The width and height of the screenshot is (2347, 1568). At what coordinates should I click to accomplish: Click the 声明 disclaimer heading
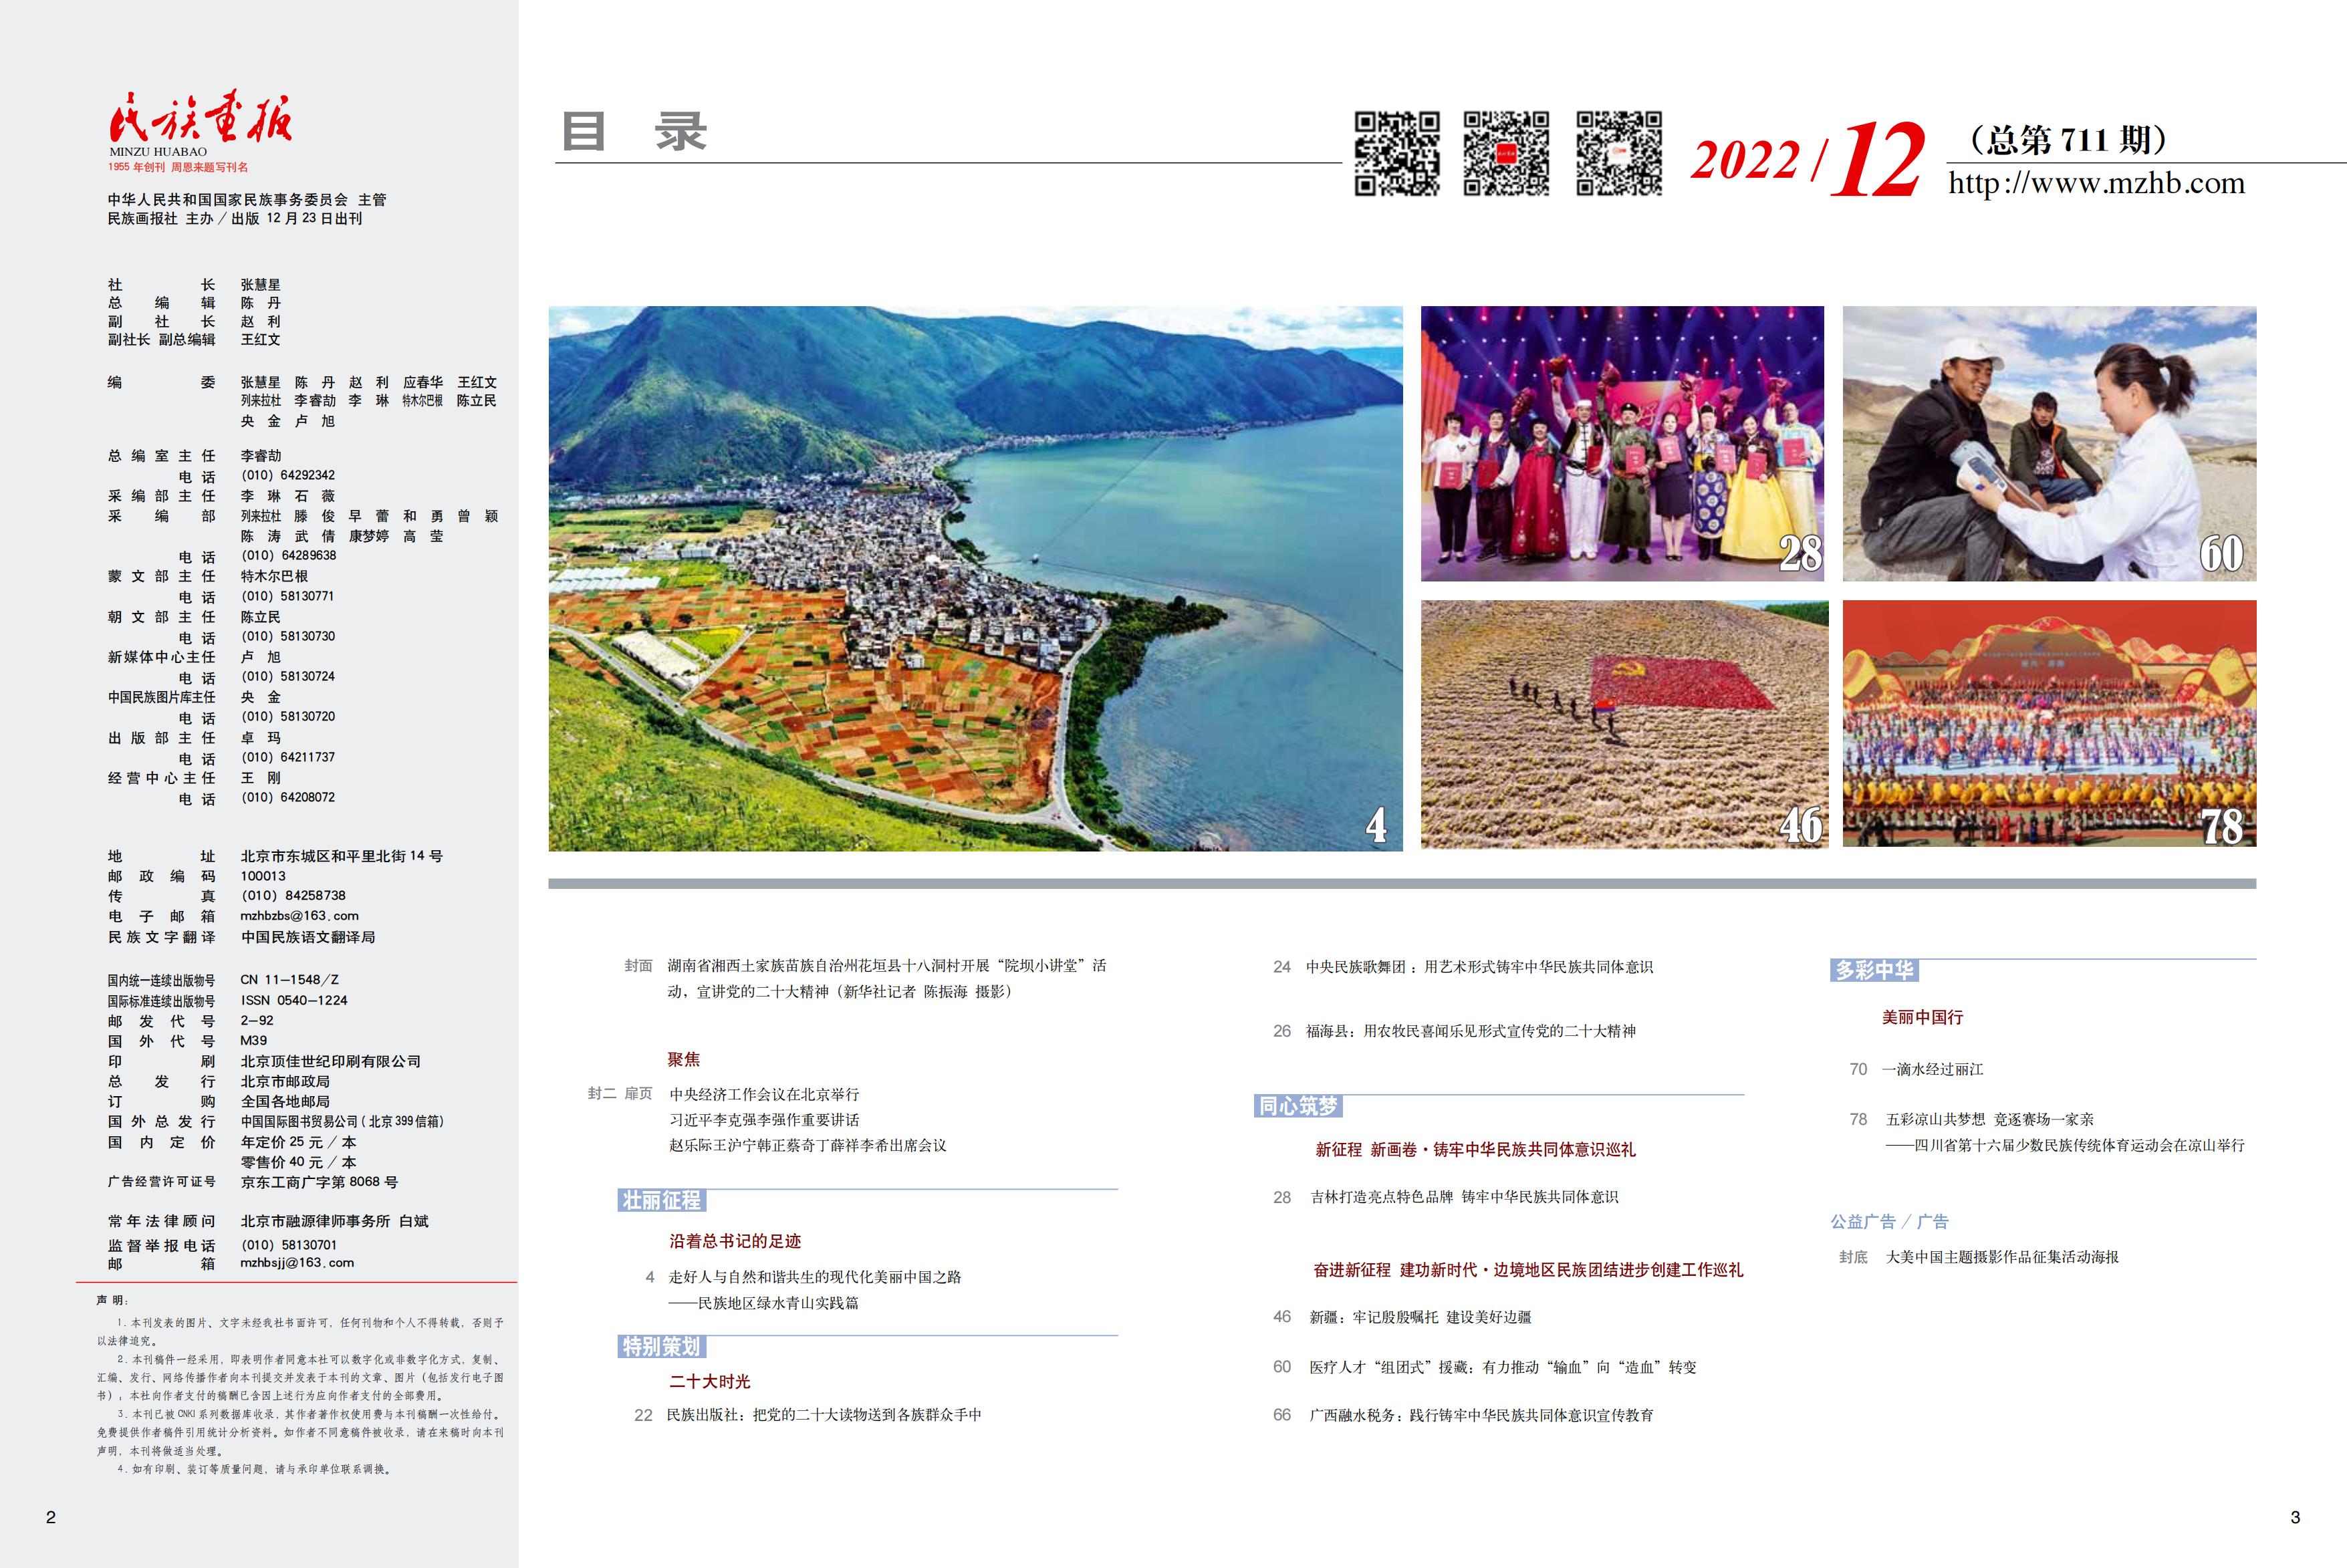click(112, 1300)
